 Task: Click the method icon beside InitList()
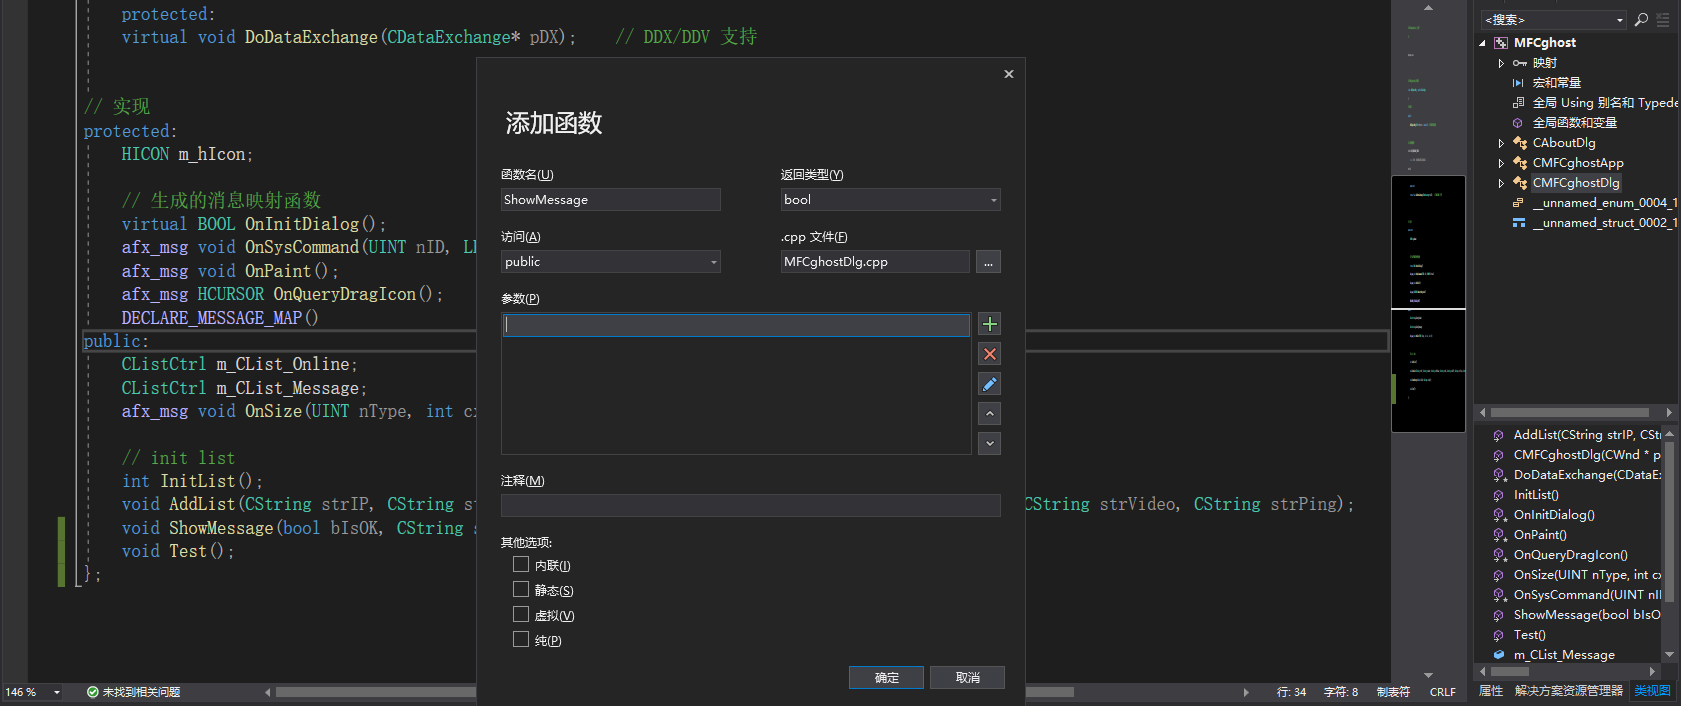(1499, 495)
